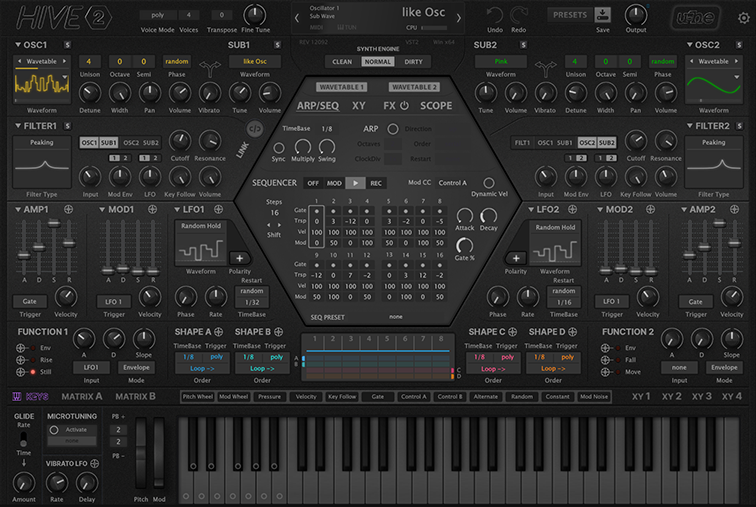Click the AMP2 modulation target crosshair
The width and height of the screenshot is (756, 507).
734,209
